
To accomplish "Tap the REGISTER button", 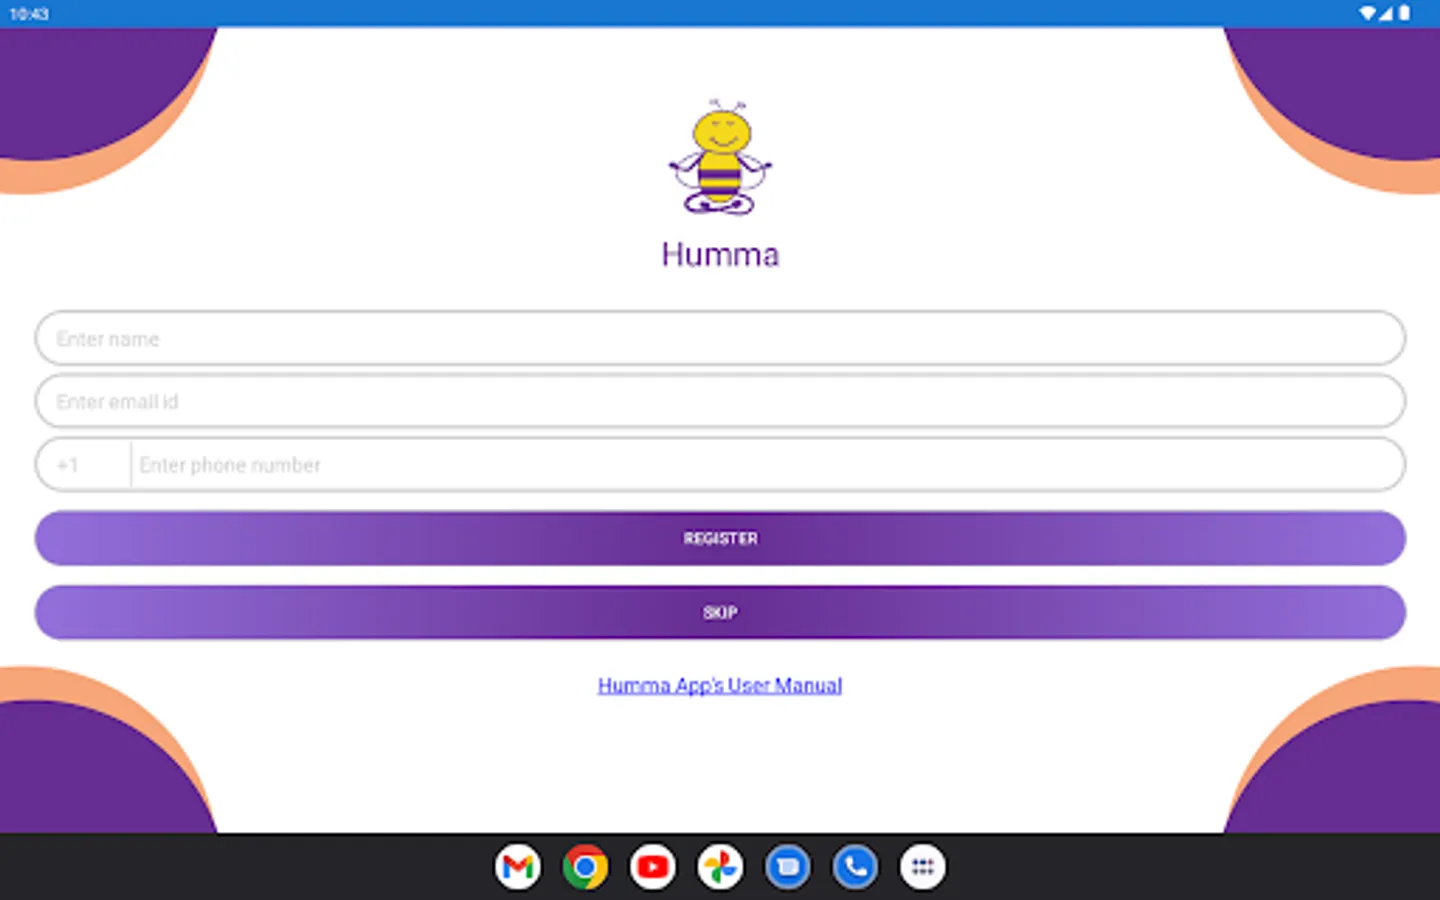I will [720, 538].
